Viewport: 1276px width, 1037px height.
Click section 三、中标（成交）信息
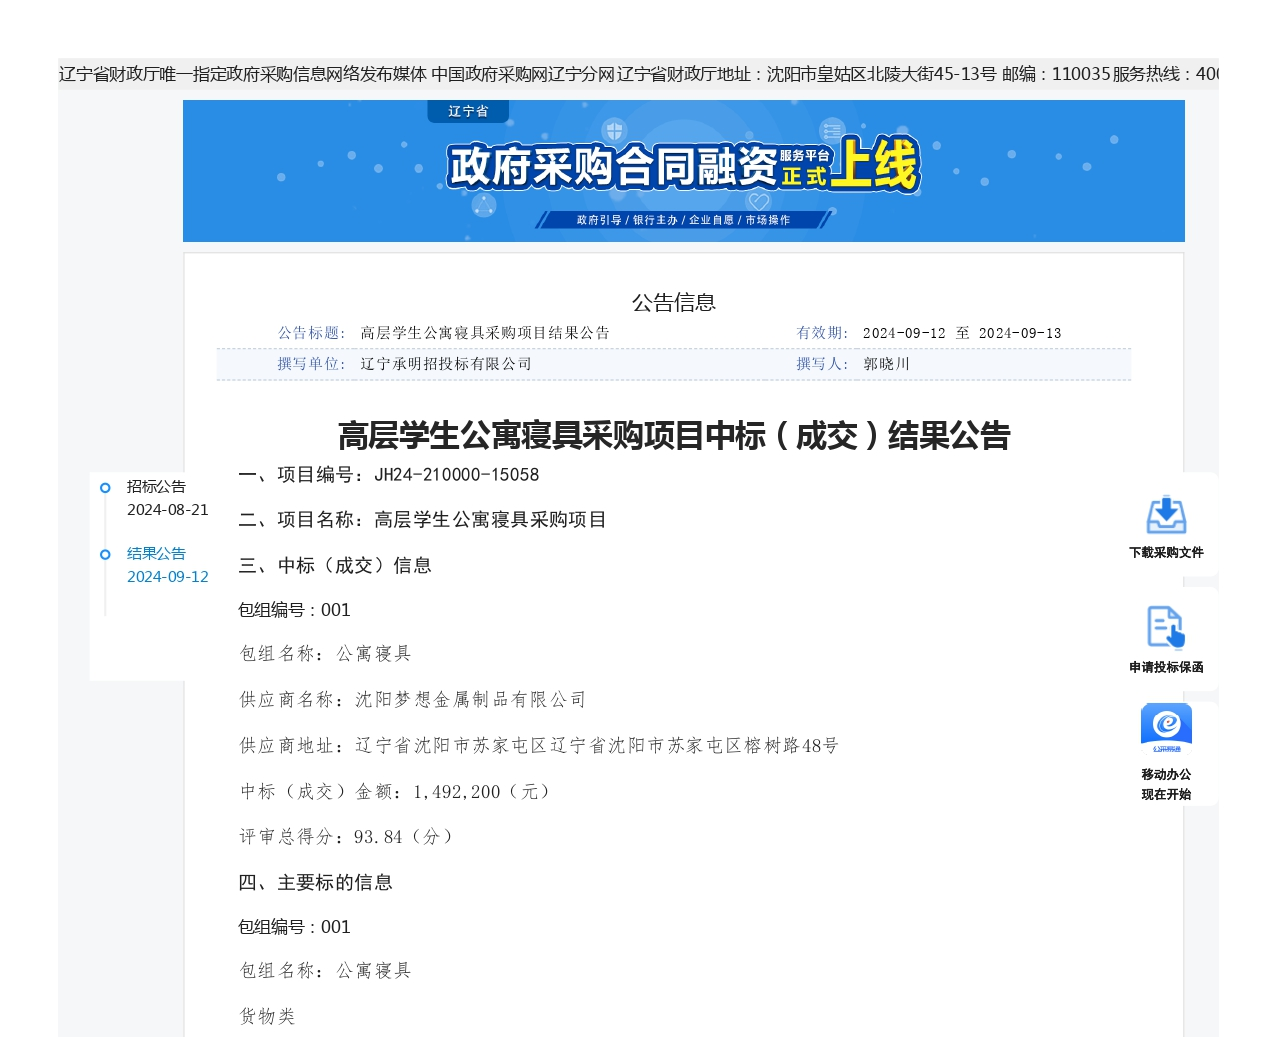(335, 566)
